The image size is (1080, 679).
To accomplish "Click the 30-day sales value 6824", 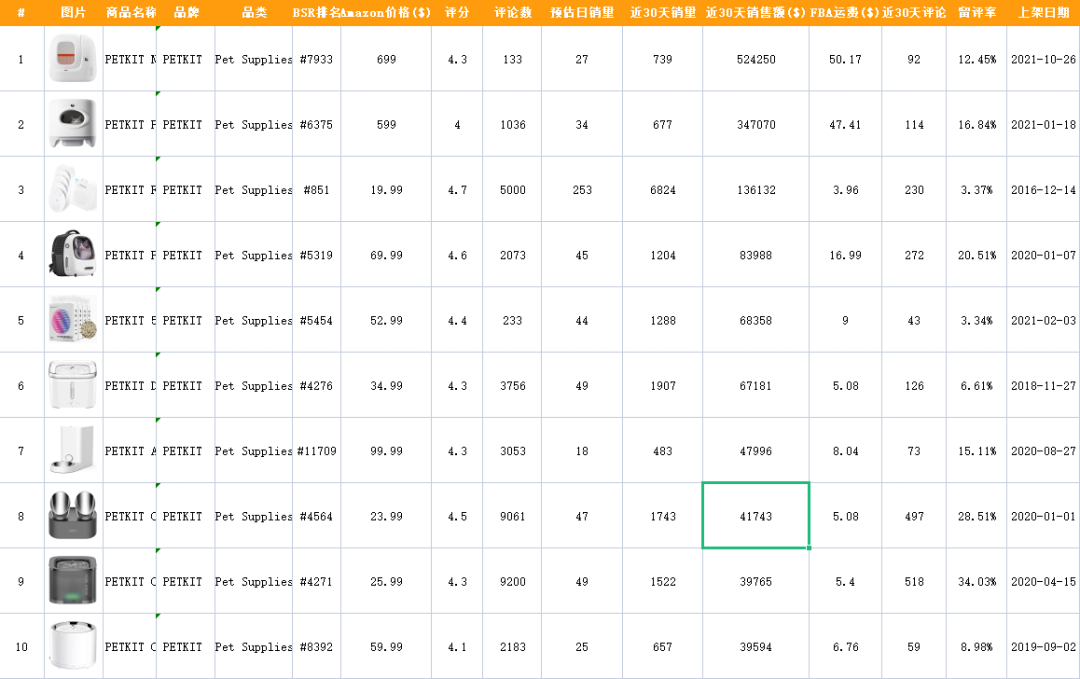I will (663, 190).
